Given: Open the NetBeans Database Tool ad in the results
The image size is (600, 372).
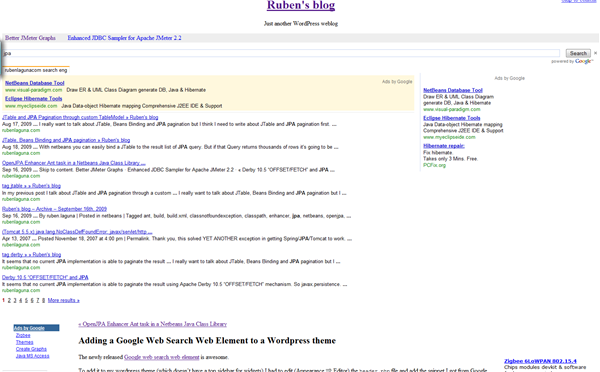Looking at the screenshot, I should tap(34, 83).
